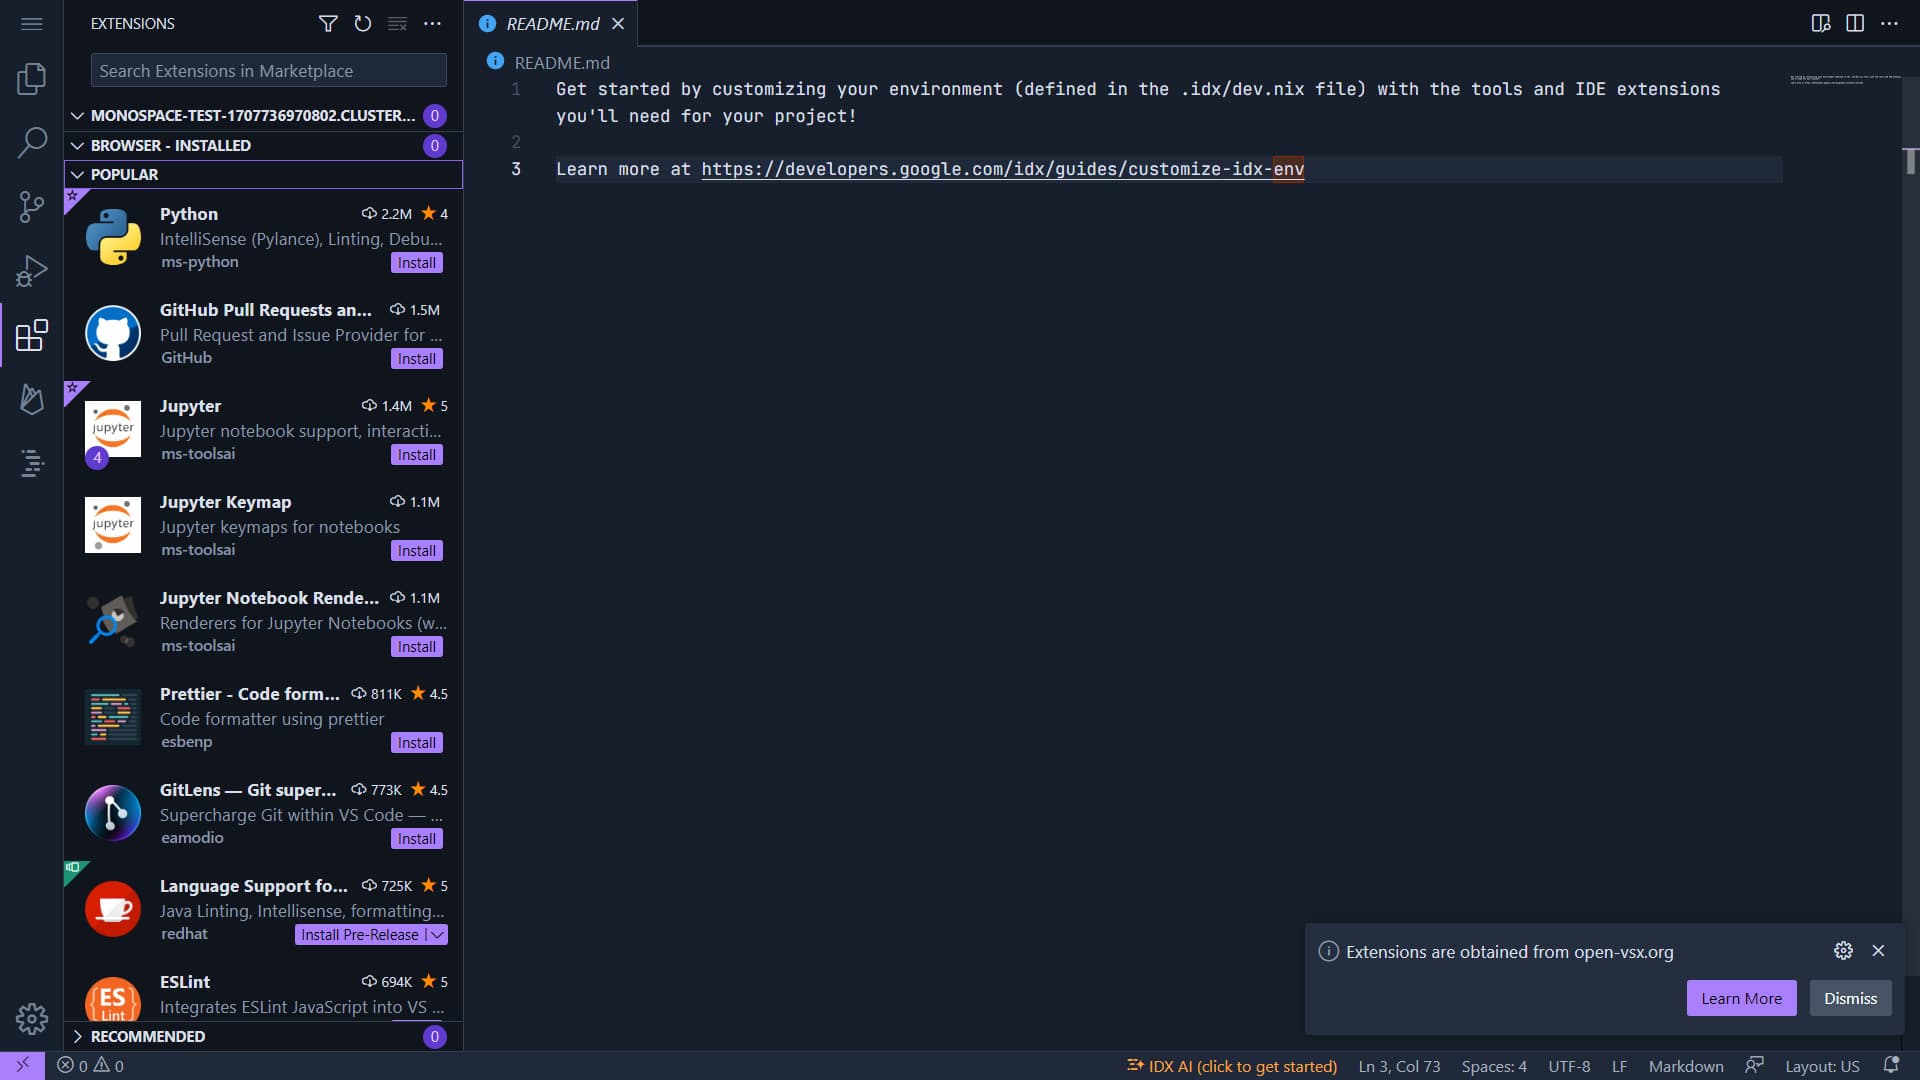
Task: Open the Source Control view
Action: (x=32, y=207)
